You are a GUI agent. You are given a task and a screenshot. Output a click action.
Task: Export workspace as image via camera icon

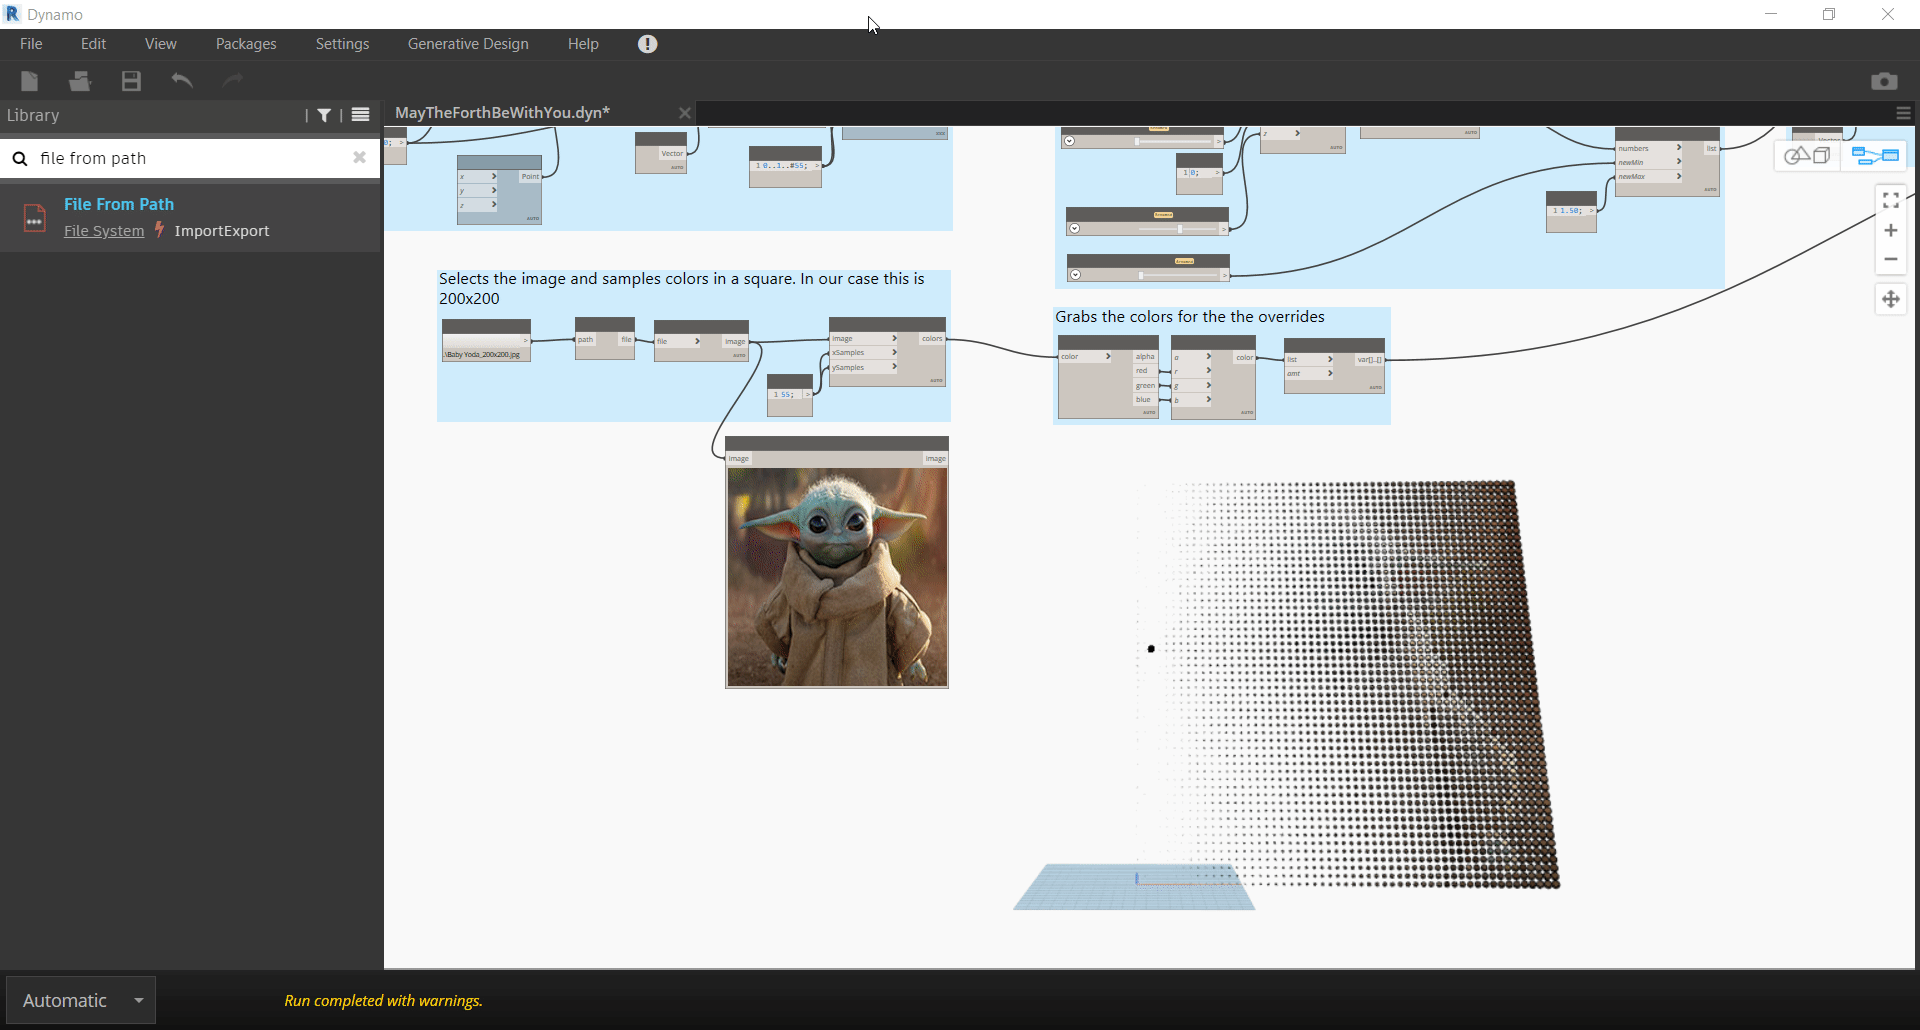coord(1884,81)
